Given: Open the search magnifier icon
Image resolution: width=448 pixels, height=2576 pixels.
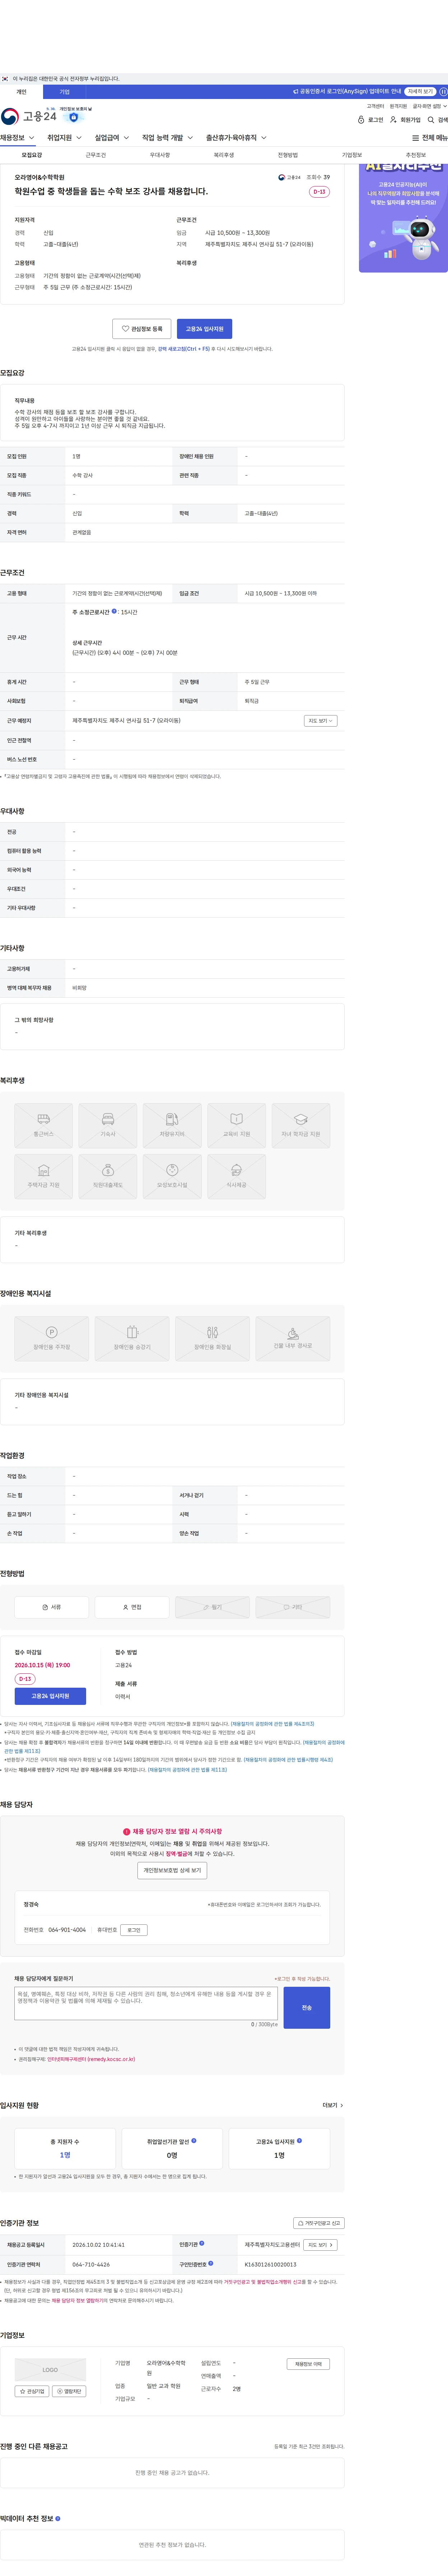Looking at the screenshot, I should 431,120.
